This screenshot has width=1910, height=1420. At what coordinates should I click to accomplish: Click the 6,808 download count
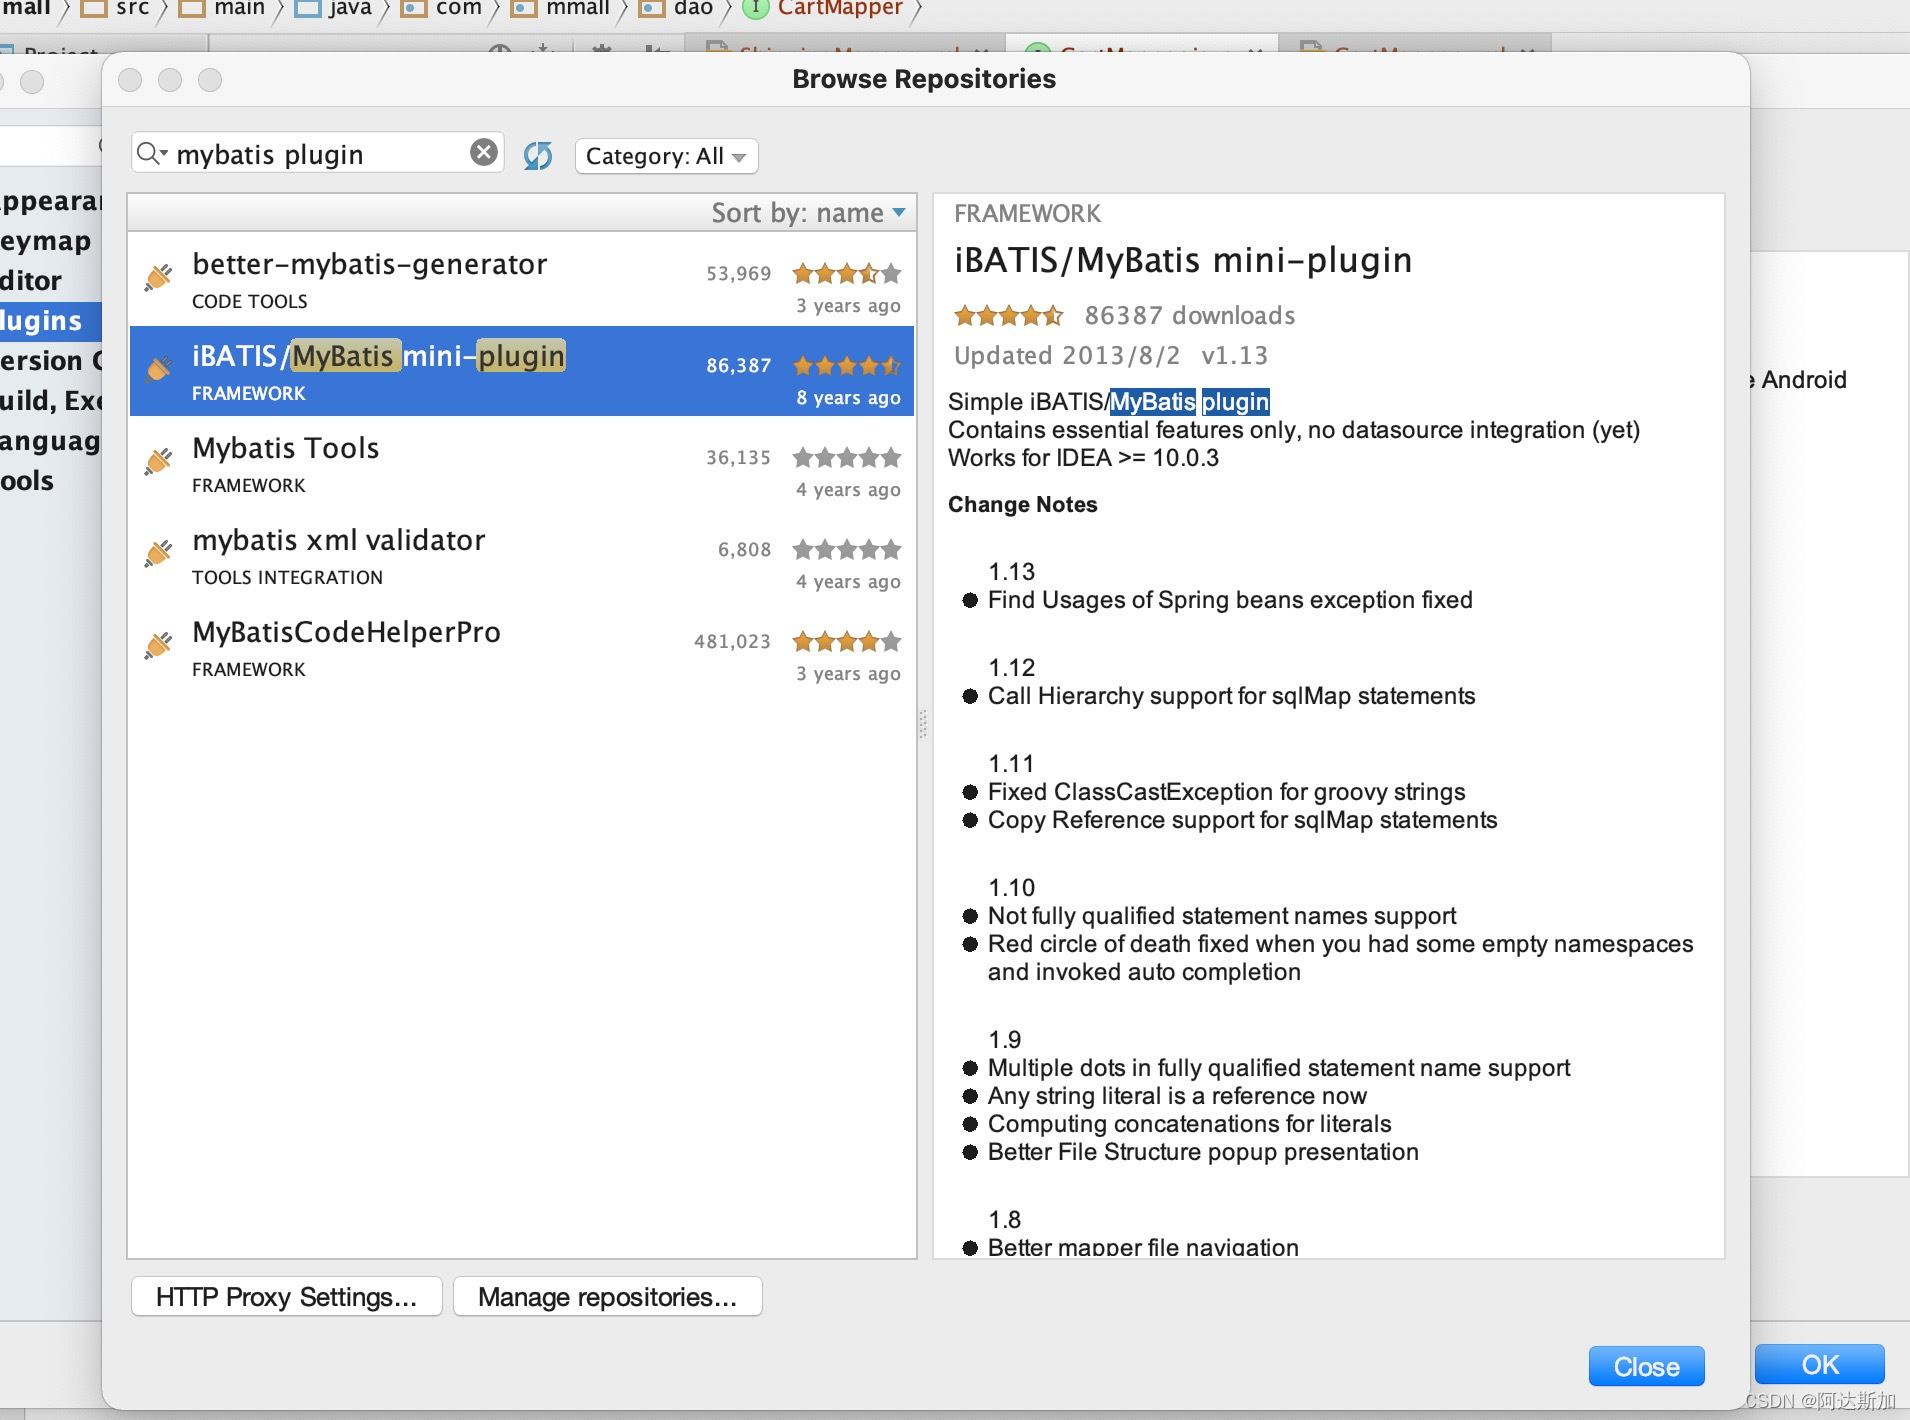(745, 549)
